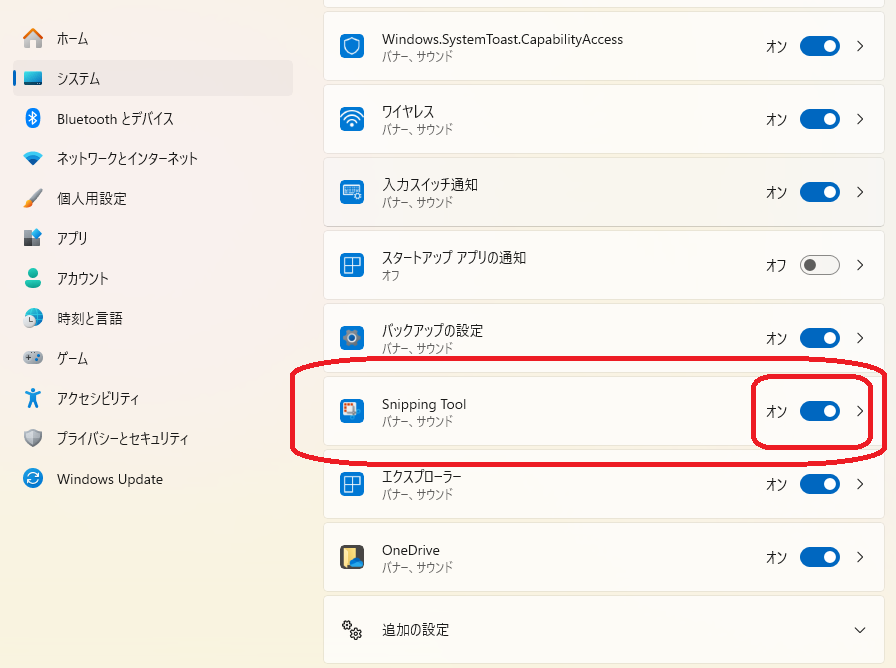The width and height of the screenshot is (896, 668).
Task: Click the personalization paintbrush icon
Action: coord(33,198)
